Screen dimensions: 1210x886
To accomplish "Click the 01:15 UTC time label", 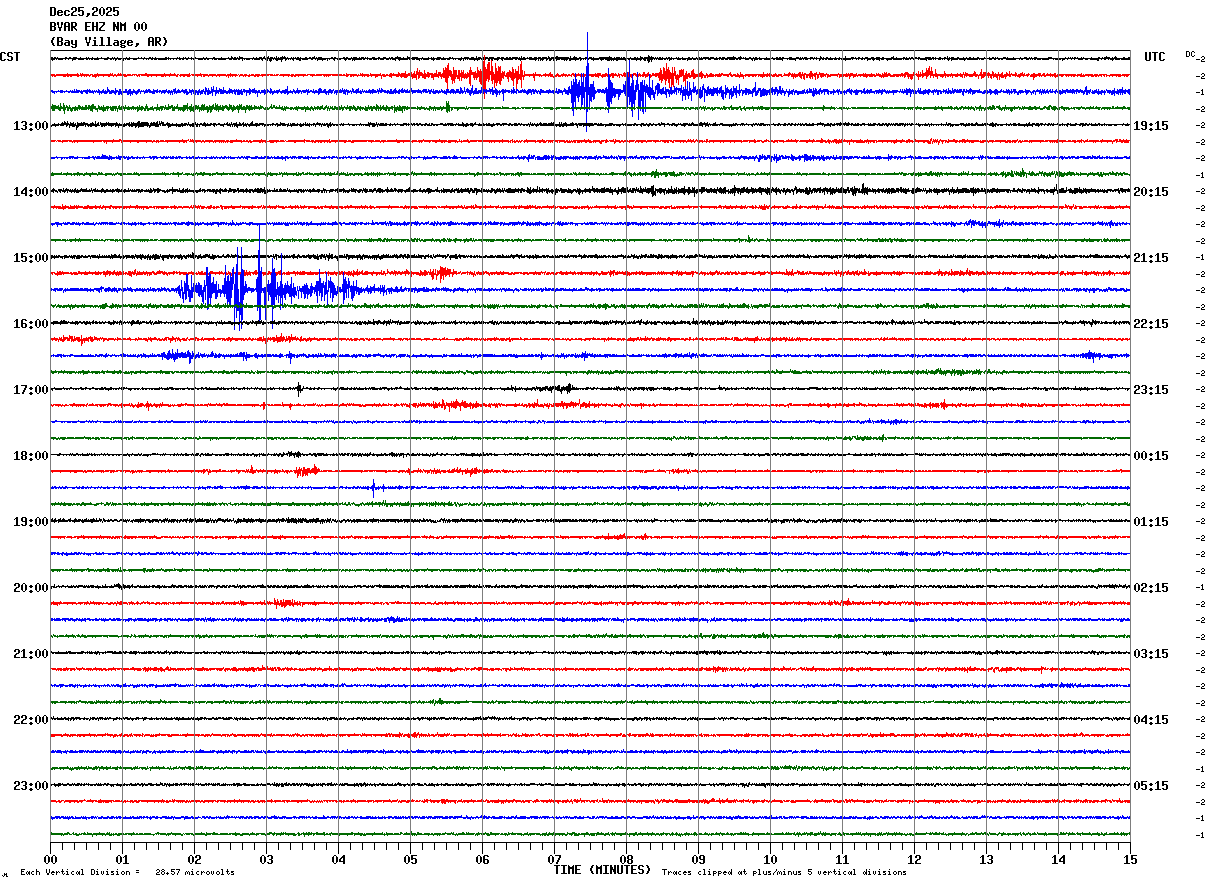I will click(x=1151, y=522).
